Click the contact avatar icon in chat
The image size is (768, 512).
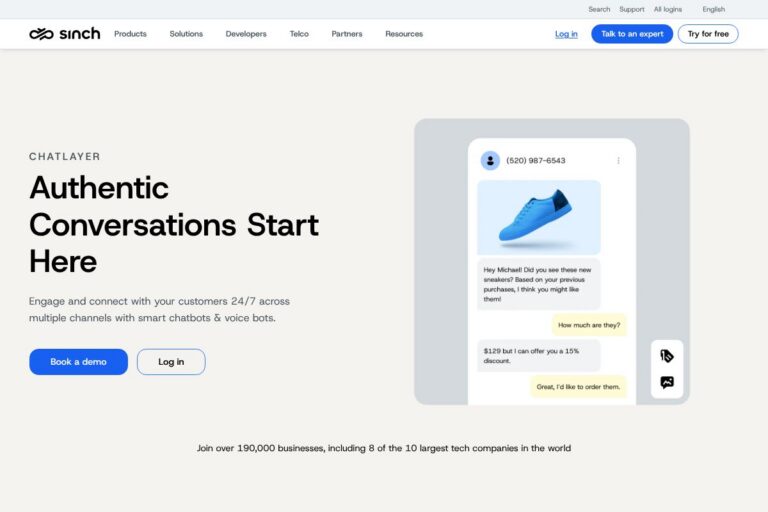[490, 160]
